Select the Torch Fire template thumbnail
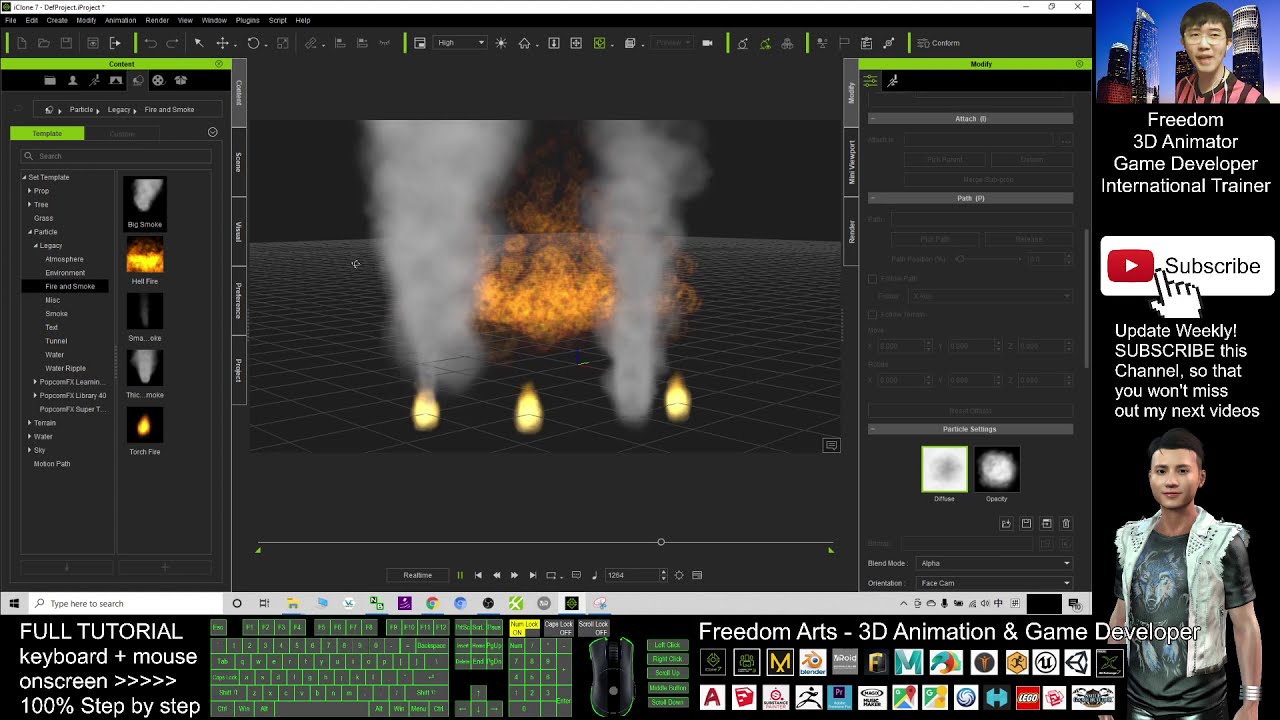Screen dimensions: 1280x720 145,427
